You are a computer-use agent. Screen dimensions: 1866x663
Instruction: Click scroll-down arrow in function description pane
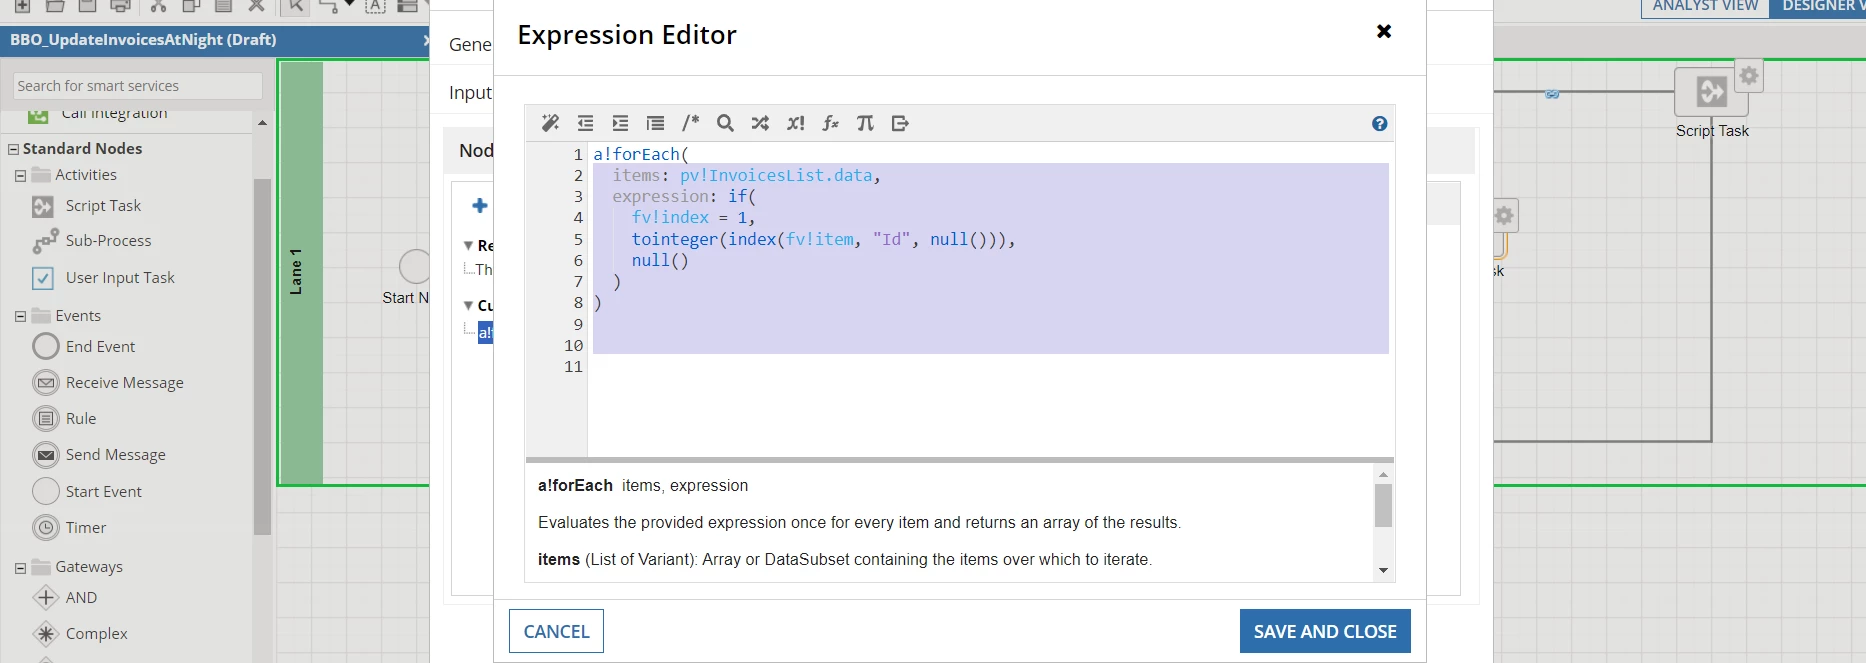coord(1383,571)
